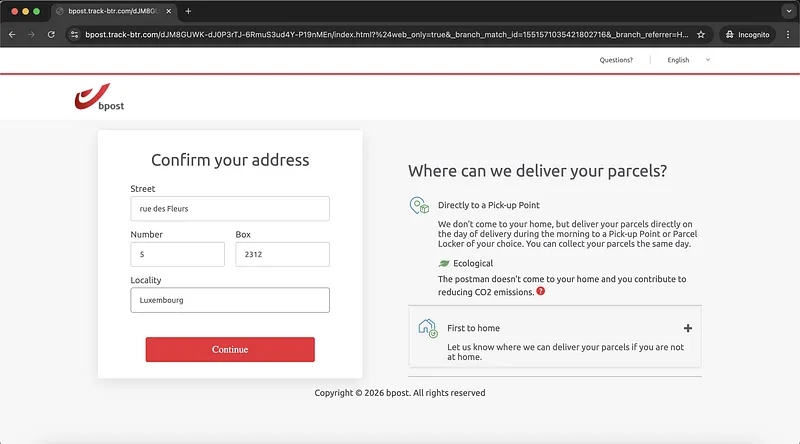Click the browser address bar URL
This screenshot has height=444, width=800.
tap(386, 34)
